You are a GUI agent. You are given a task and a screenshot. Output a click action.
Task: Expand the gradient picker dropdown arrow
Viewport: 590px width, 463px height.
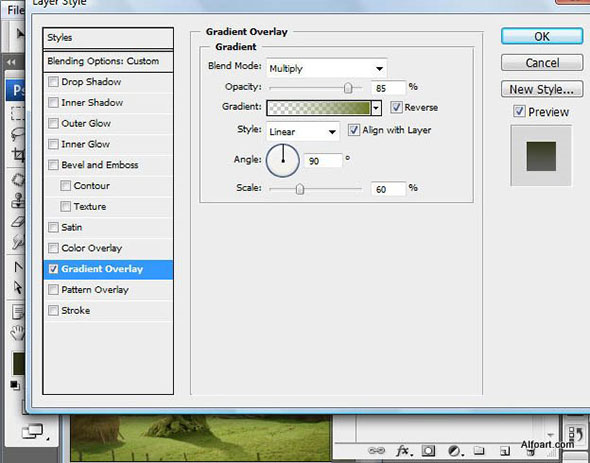376,108
